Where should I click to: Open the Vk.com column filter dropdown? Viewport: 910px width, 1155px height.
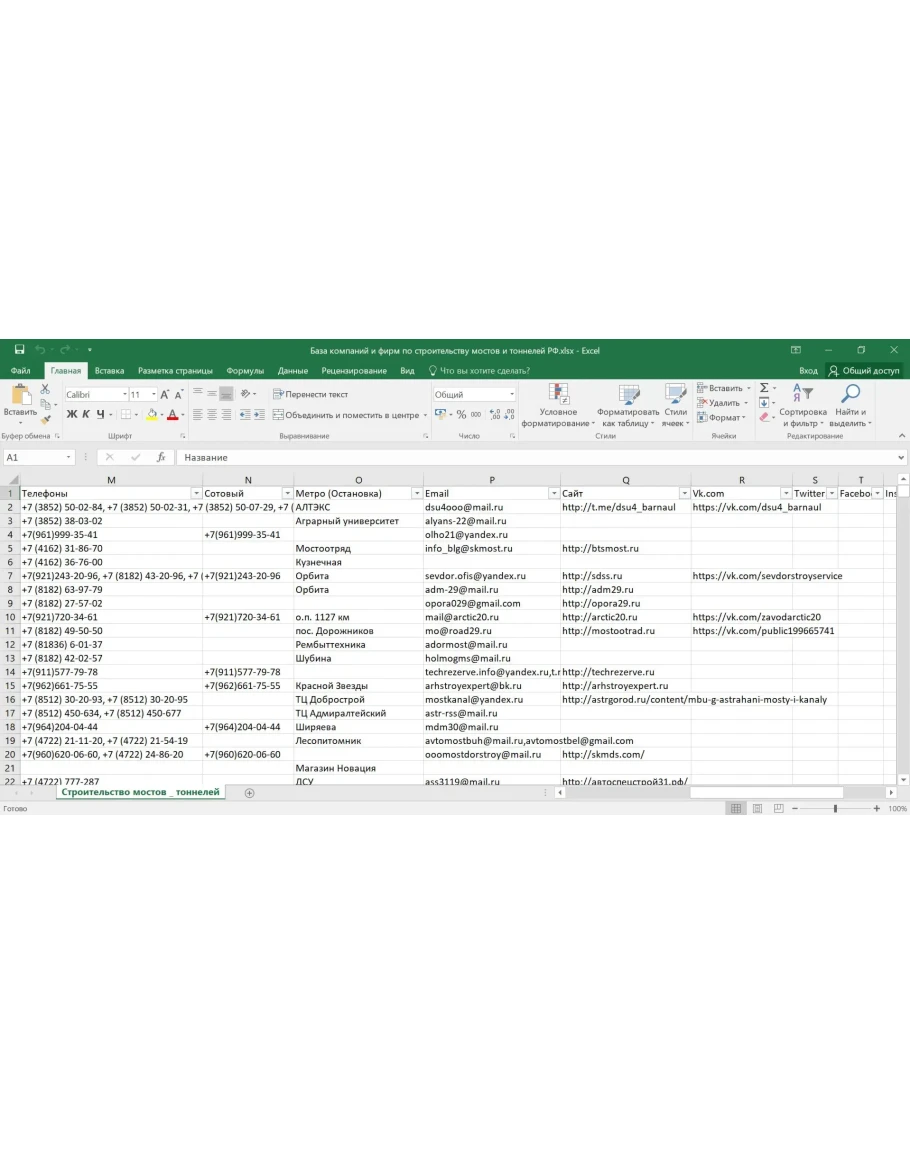pos(786,494)
